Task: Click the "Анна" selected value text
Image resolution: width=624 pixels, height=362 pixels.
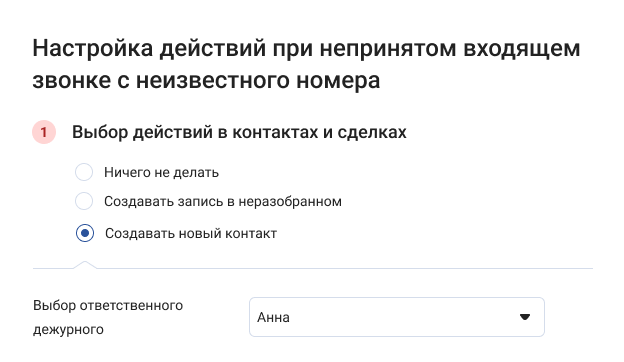Action: click(273, 317)
